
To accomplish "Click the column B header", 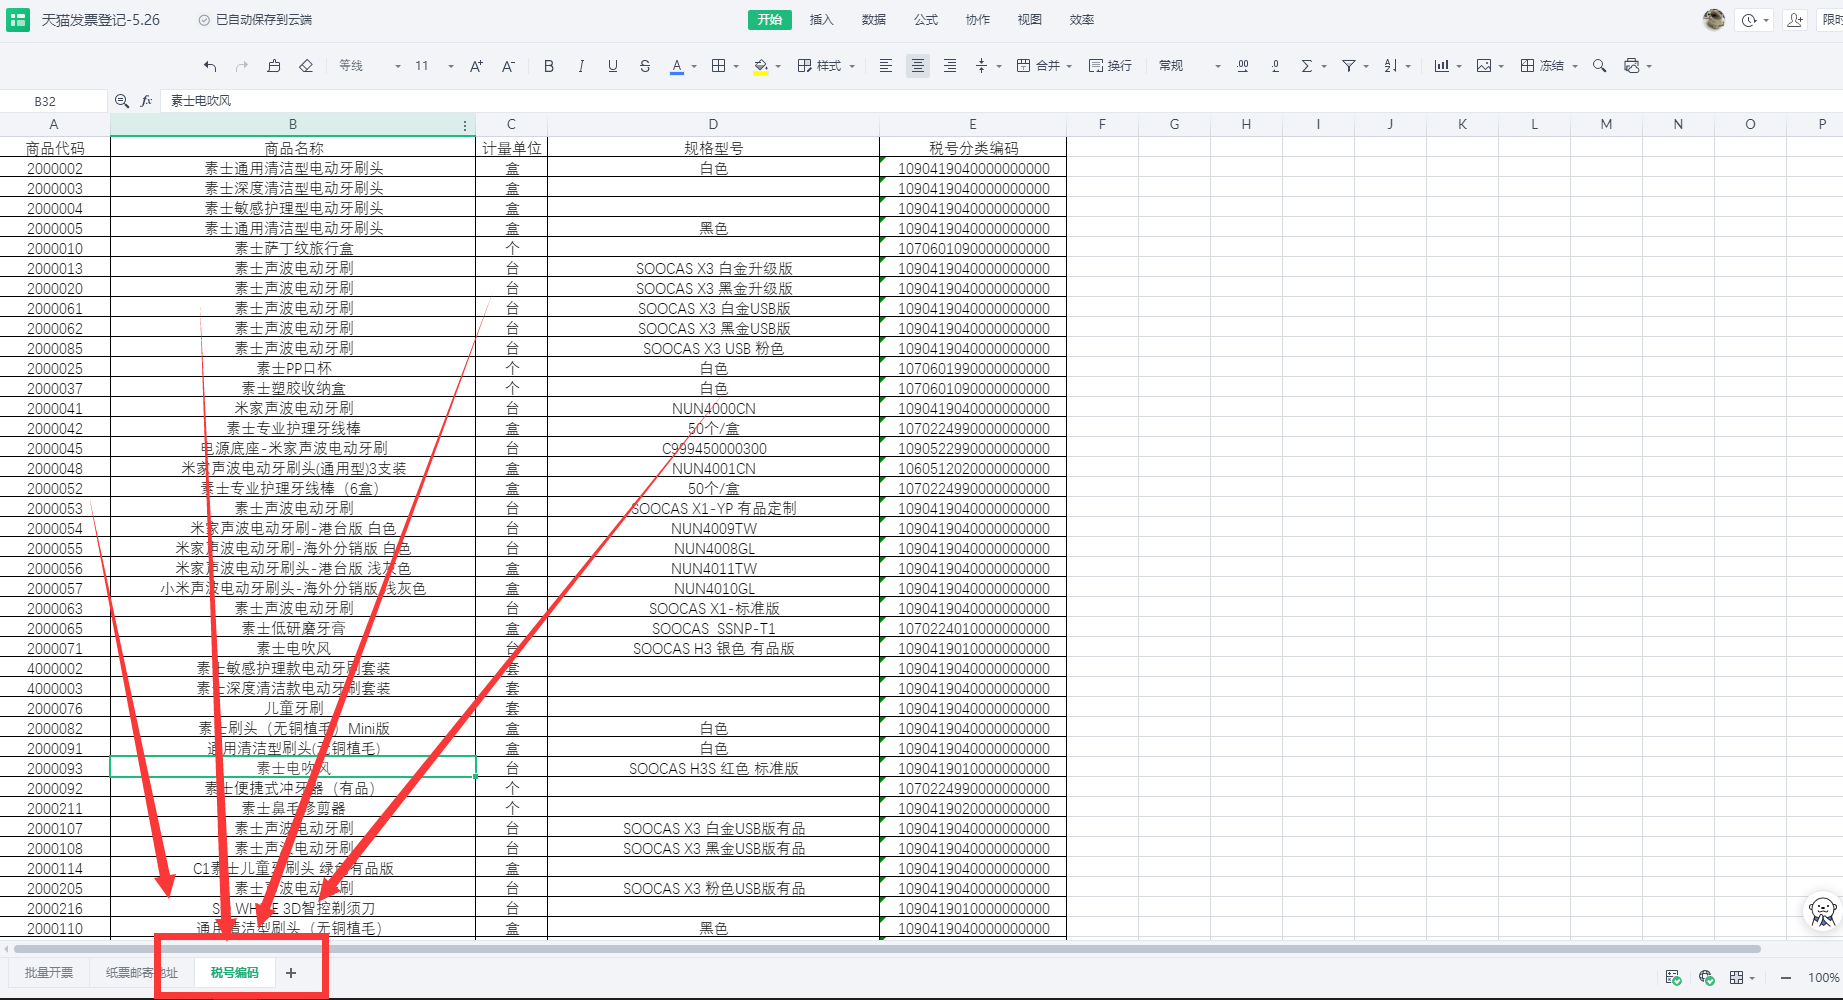I will tap(293, 125).
